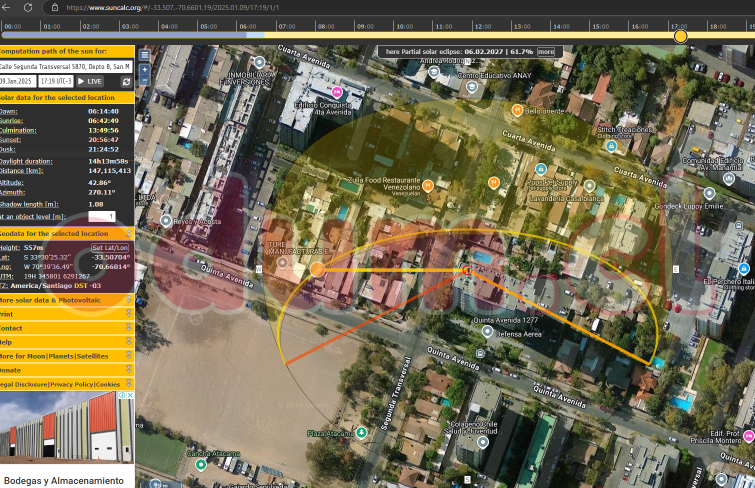755x488 pixels.
Task: Click the Set Lat/Lon button
Action: (110, 247)
